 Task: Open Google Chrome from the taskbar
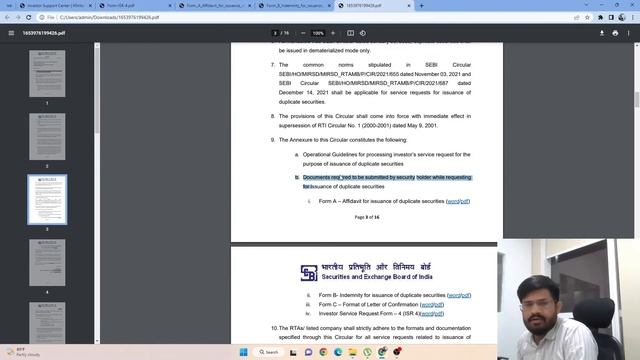[323, 352]
